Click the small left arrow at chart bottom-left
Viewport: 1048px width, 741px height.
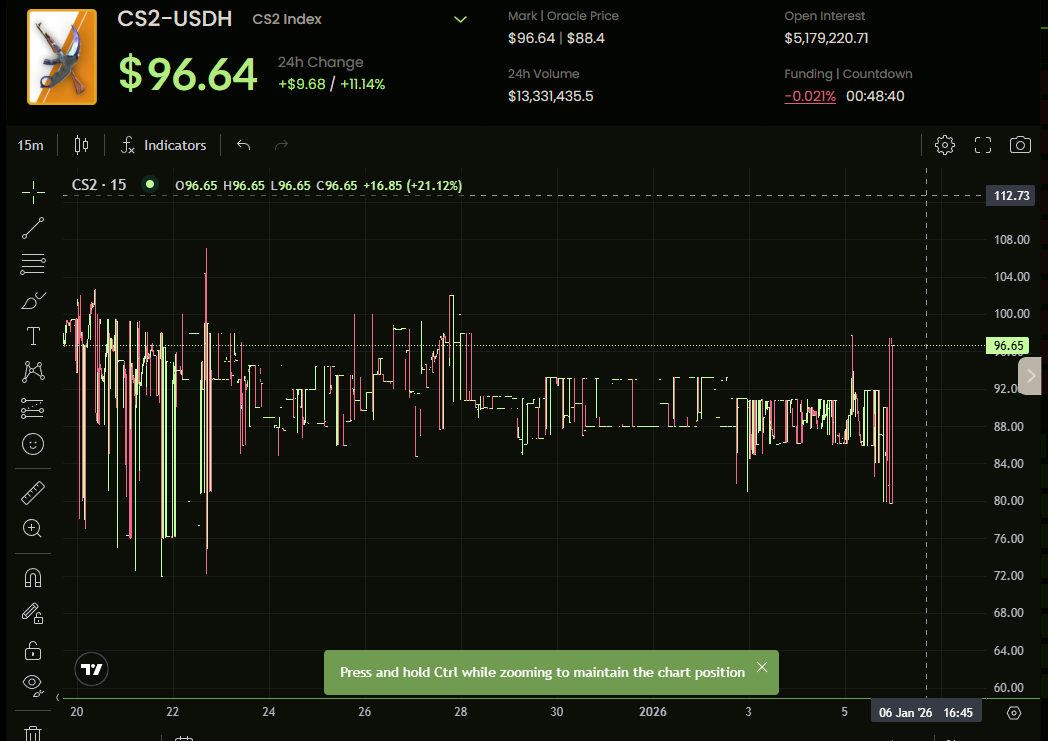[x=58, y=698]
